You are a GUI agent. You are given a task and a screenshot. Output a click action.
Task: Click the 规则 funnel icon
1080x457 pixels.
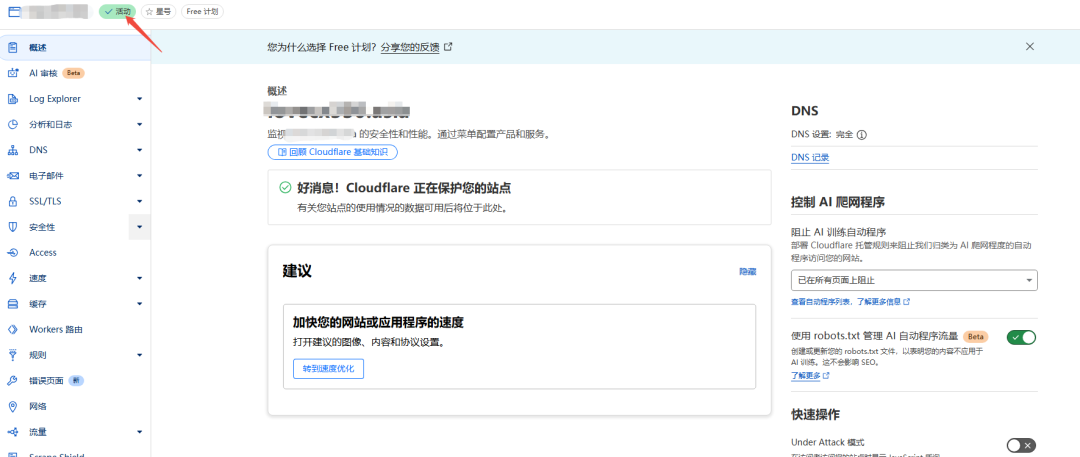(x=12, y=355)
